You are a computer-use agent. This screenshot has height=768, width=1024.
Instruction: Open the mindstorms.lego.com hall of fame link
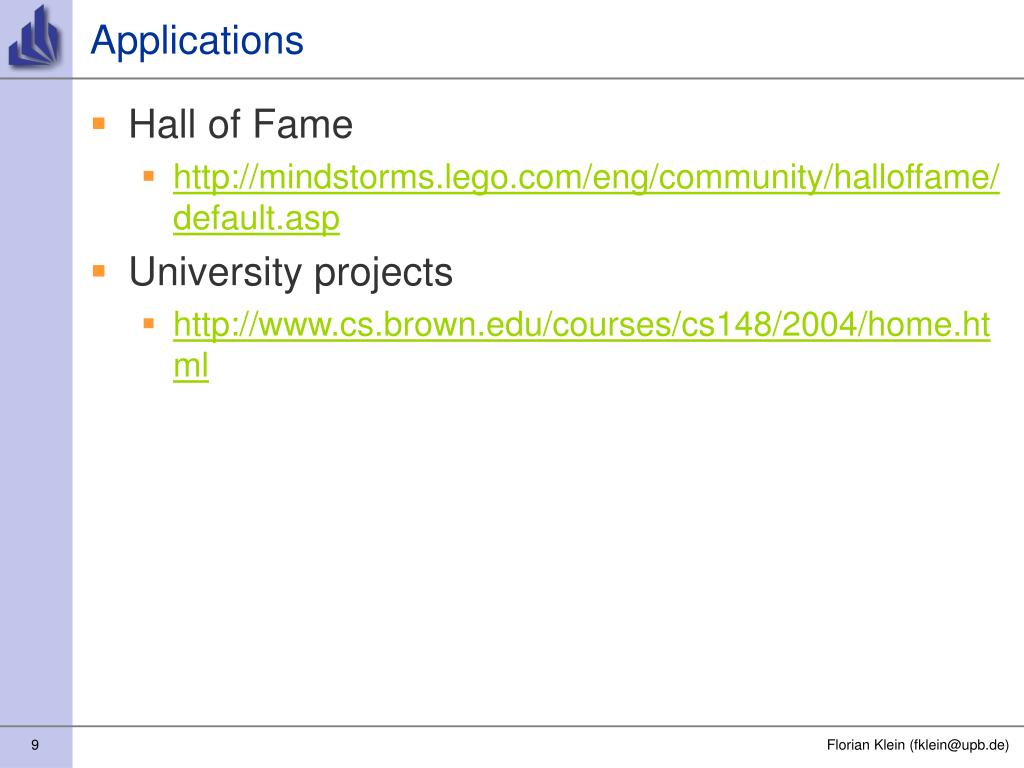click(586, 177)
